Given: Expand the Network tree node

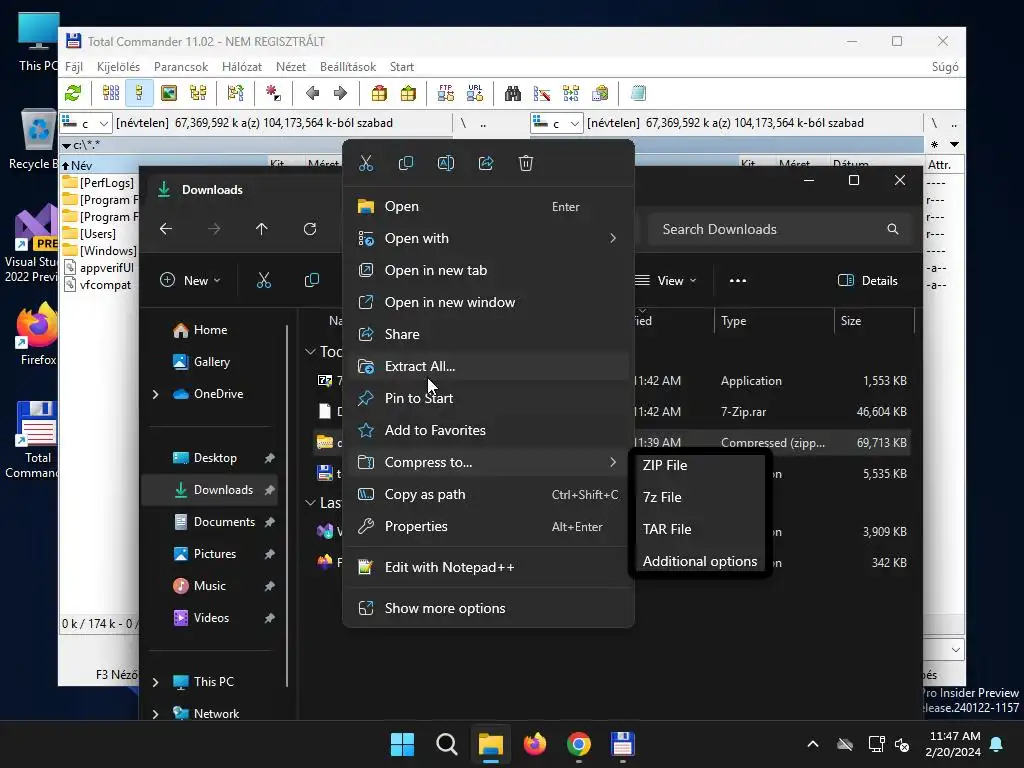Looking at the screenshot, I should pyautogui.click(x=155, y=714).
